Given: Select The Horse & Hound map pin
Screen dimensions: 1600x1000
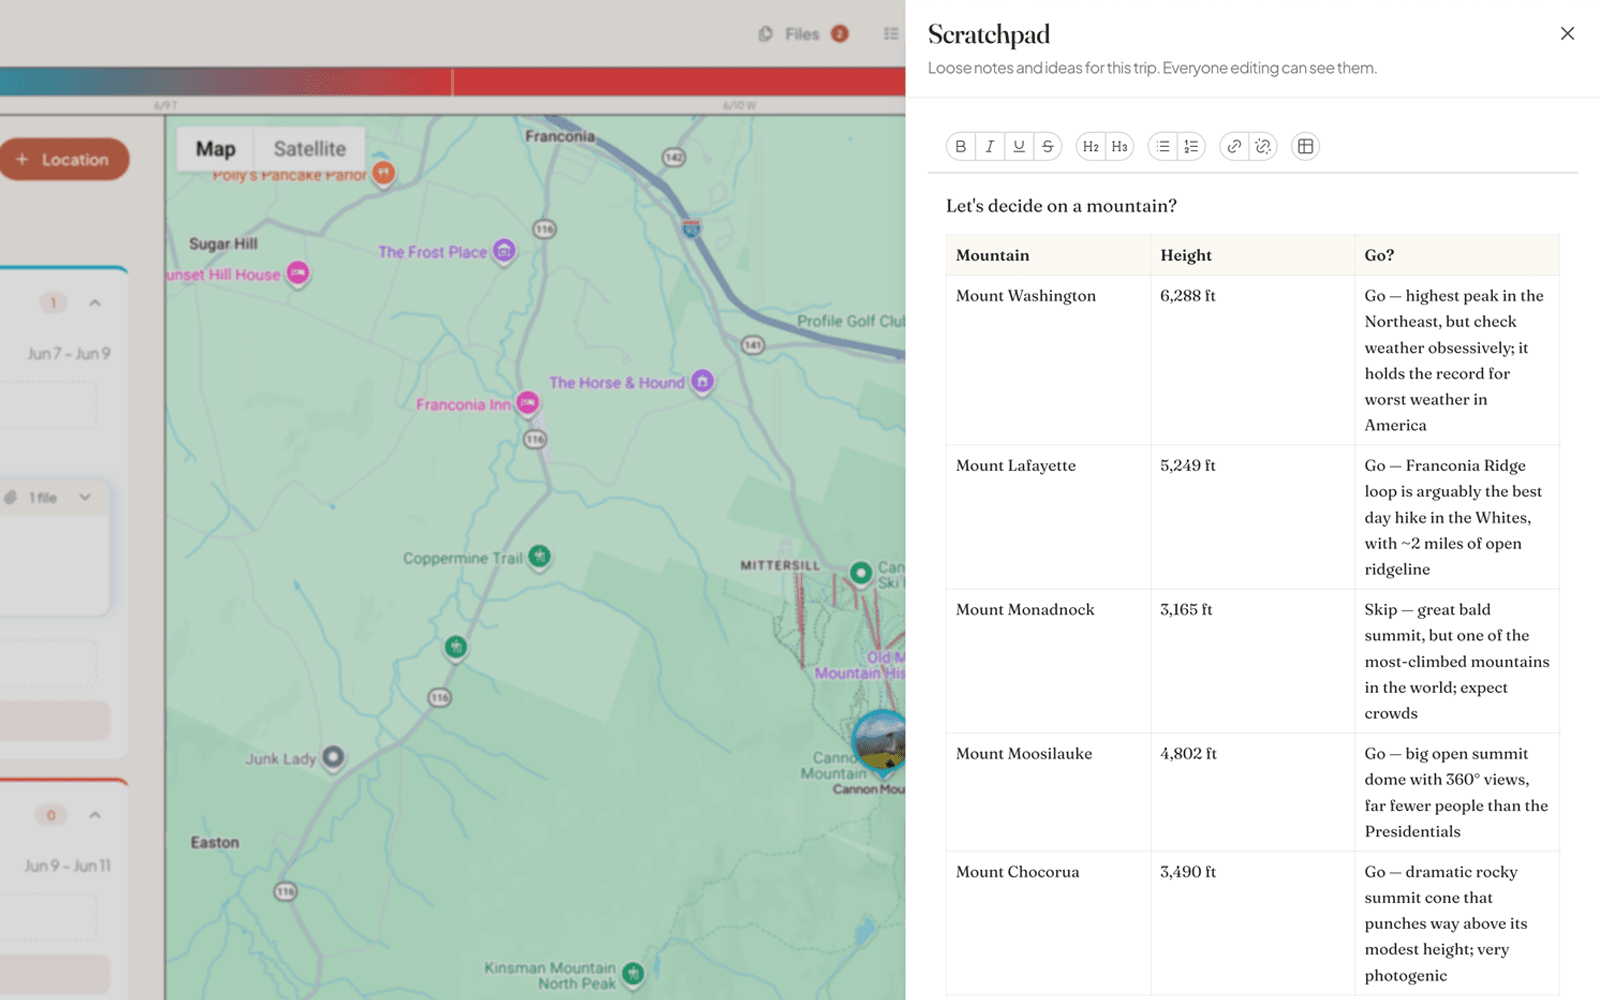Looking at the screenshot, I should [x=703, y=382].
